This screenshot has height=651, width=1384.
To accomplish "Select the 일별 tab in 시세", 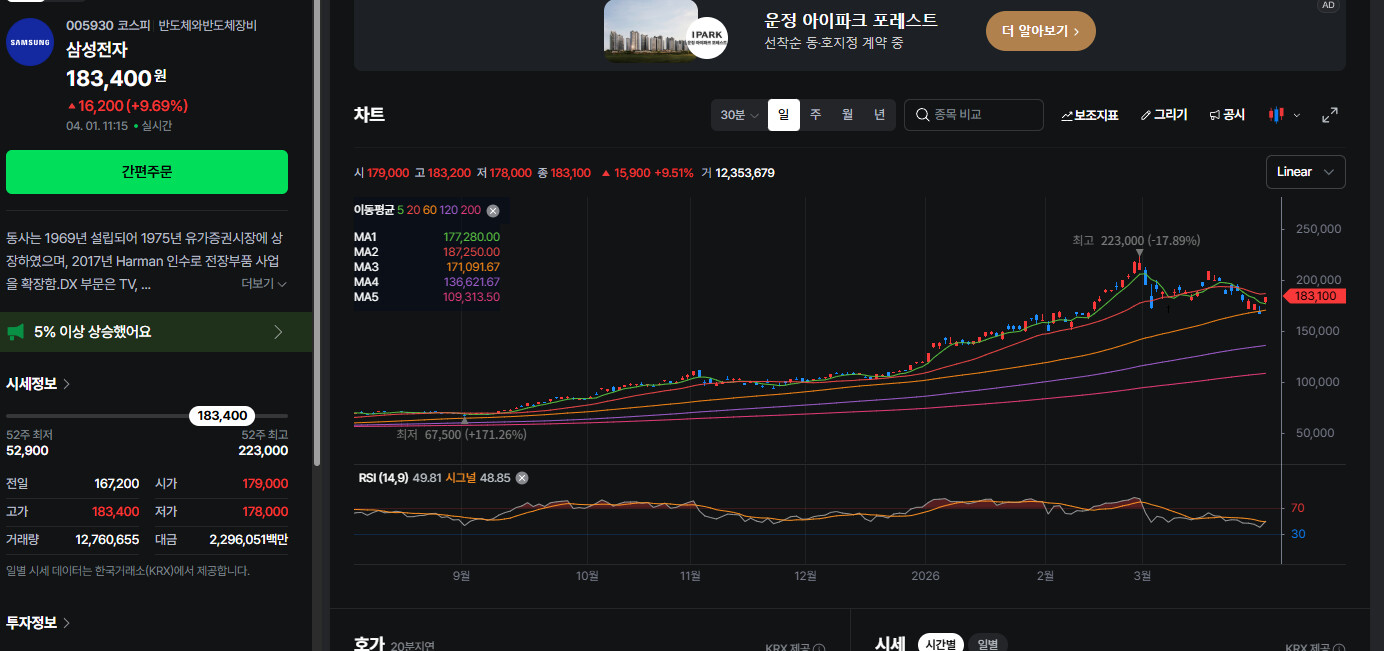I will click(x=987, y=644).
